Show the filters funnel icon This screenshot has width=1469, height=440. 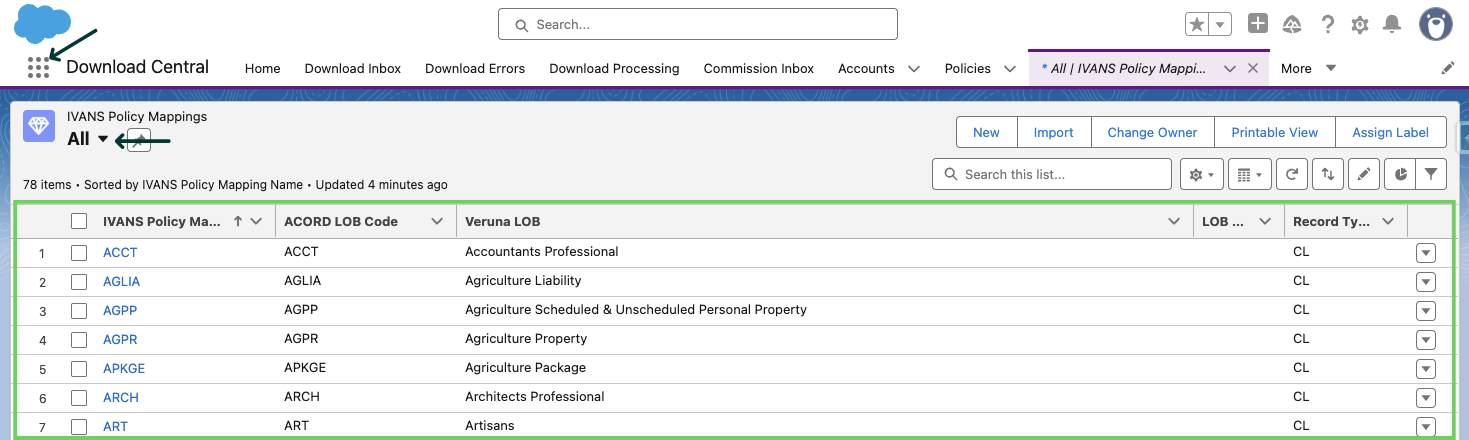pos(1431,174)
